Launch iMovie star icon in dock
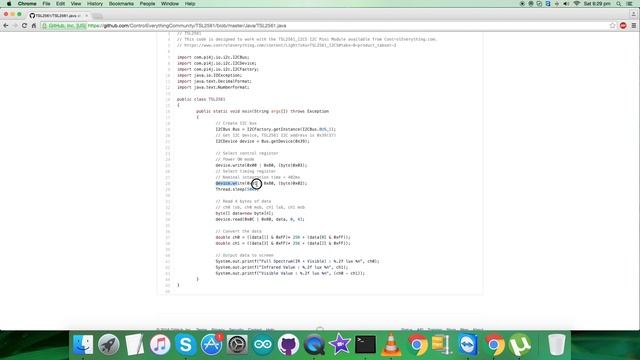 (340, 345)
